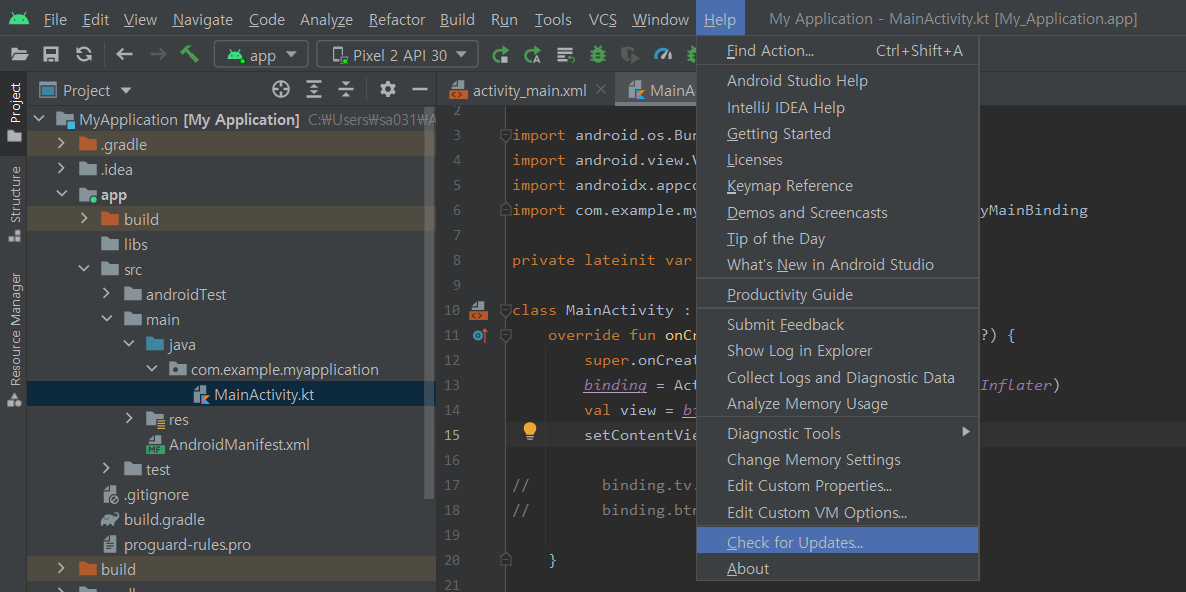The width and height of the screenshot is (1186, 592).
Task: Open the Project view selector dropdown
Action: click(x=85, y=91)
